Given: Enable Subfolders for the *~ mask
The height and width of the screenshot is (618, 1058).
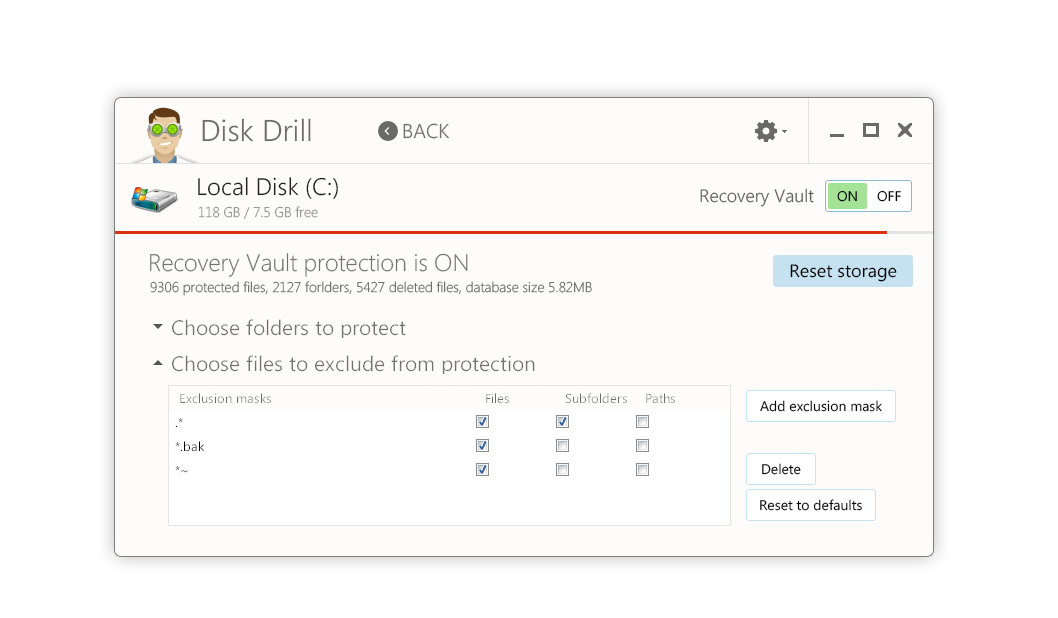Looking at the screenshot, I should point(563,470).
